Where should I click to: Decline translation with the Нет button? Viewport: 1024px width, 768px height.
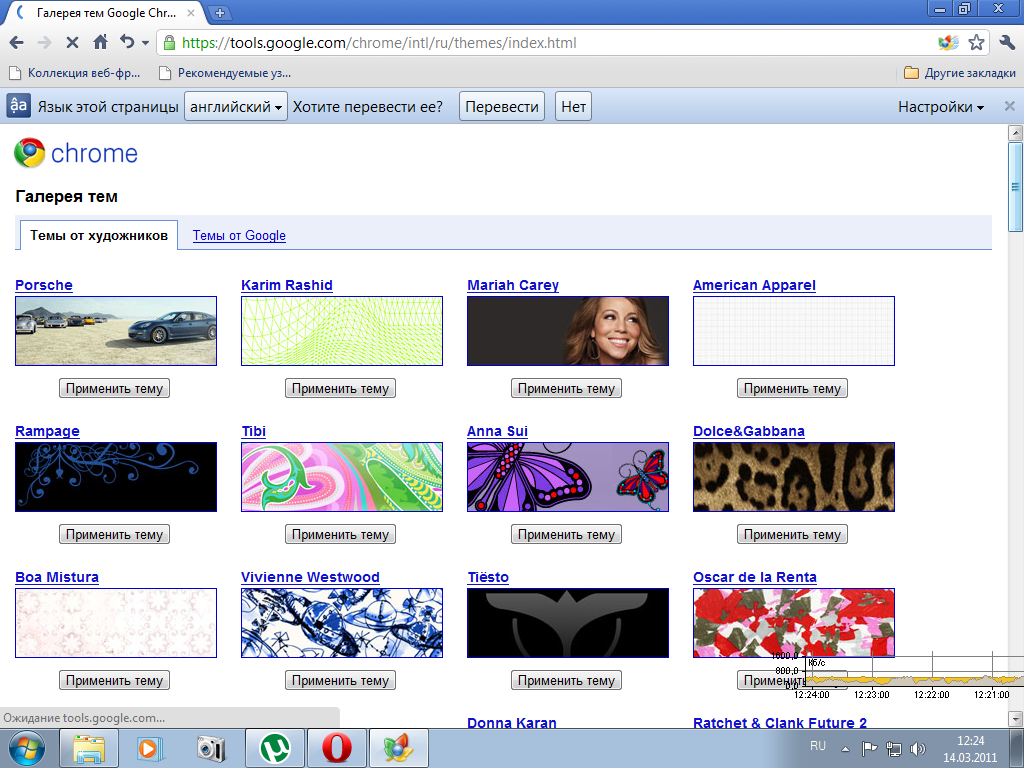[x=573, y=106]
